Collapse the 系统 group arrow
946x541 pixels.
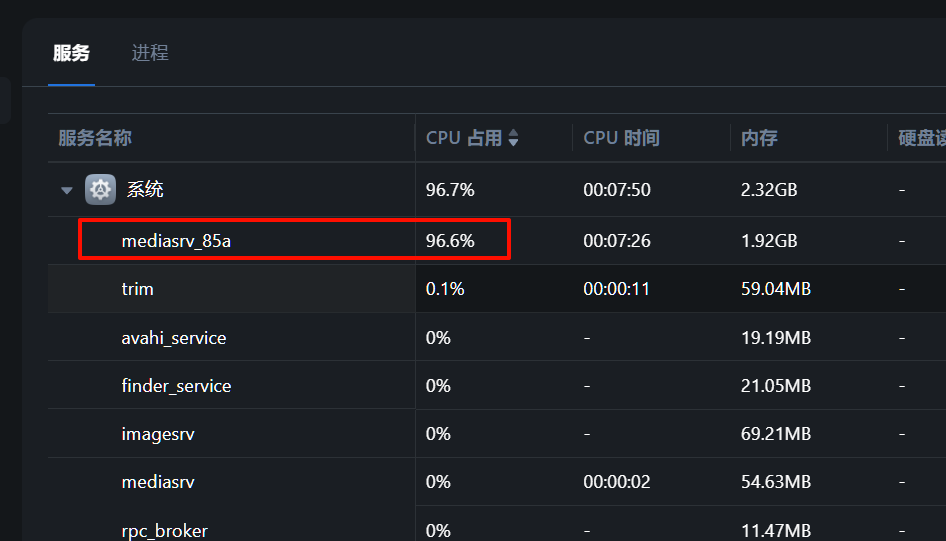click(67, 190)
